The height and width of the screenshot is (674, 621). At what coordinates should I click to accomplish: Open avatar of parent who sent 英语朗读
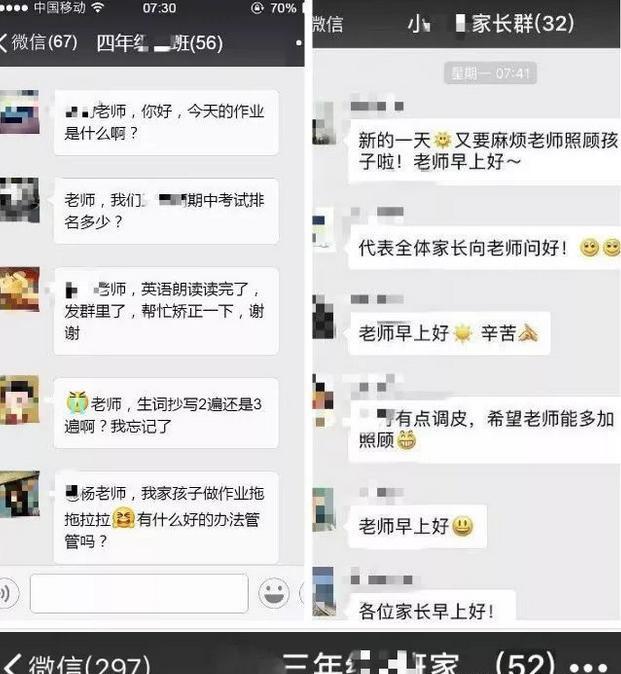[x=19, y=289]
